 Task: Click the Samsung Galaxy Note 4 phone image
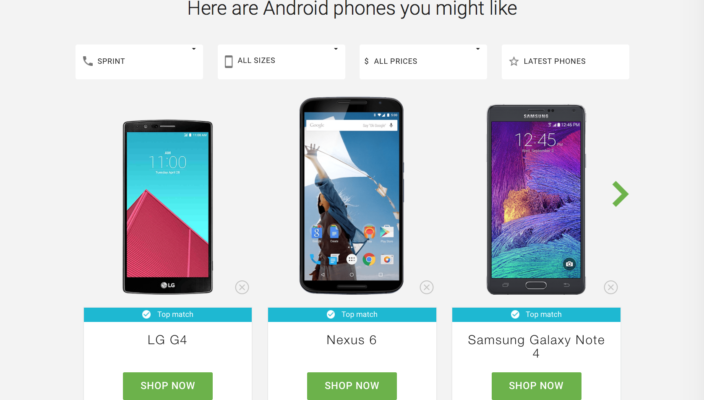pyautogui.click(x=536, y=200)
